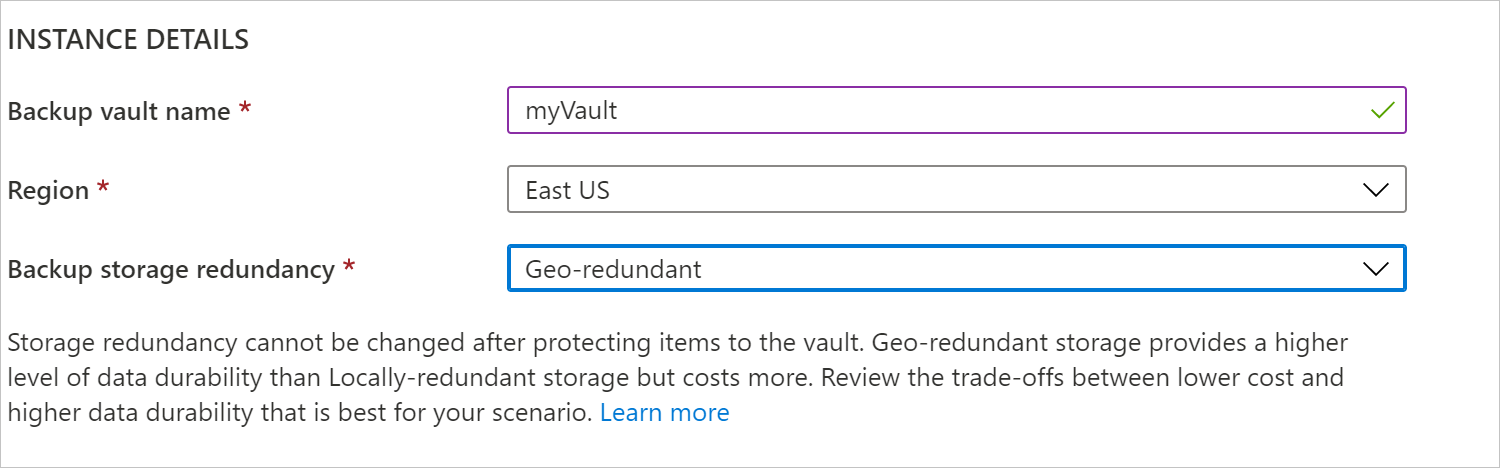Click the "East US" selected value
The image size is (1500, 468).
click(x=567, y=190)
